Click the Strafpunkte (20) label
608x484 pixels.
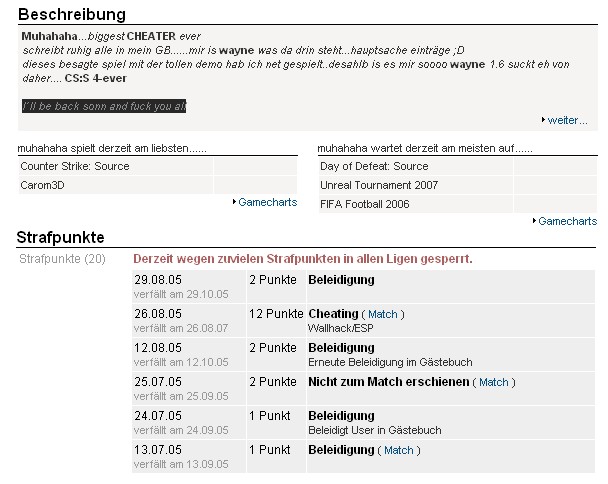[x=62, y=259]
